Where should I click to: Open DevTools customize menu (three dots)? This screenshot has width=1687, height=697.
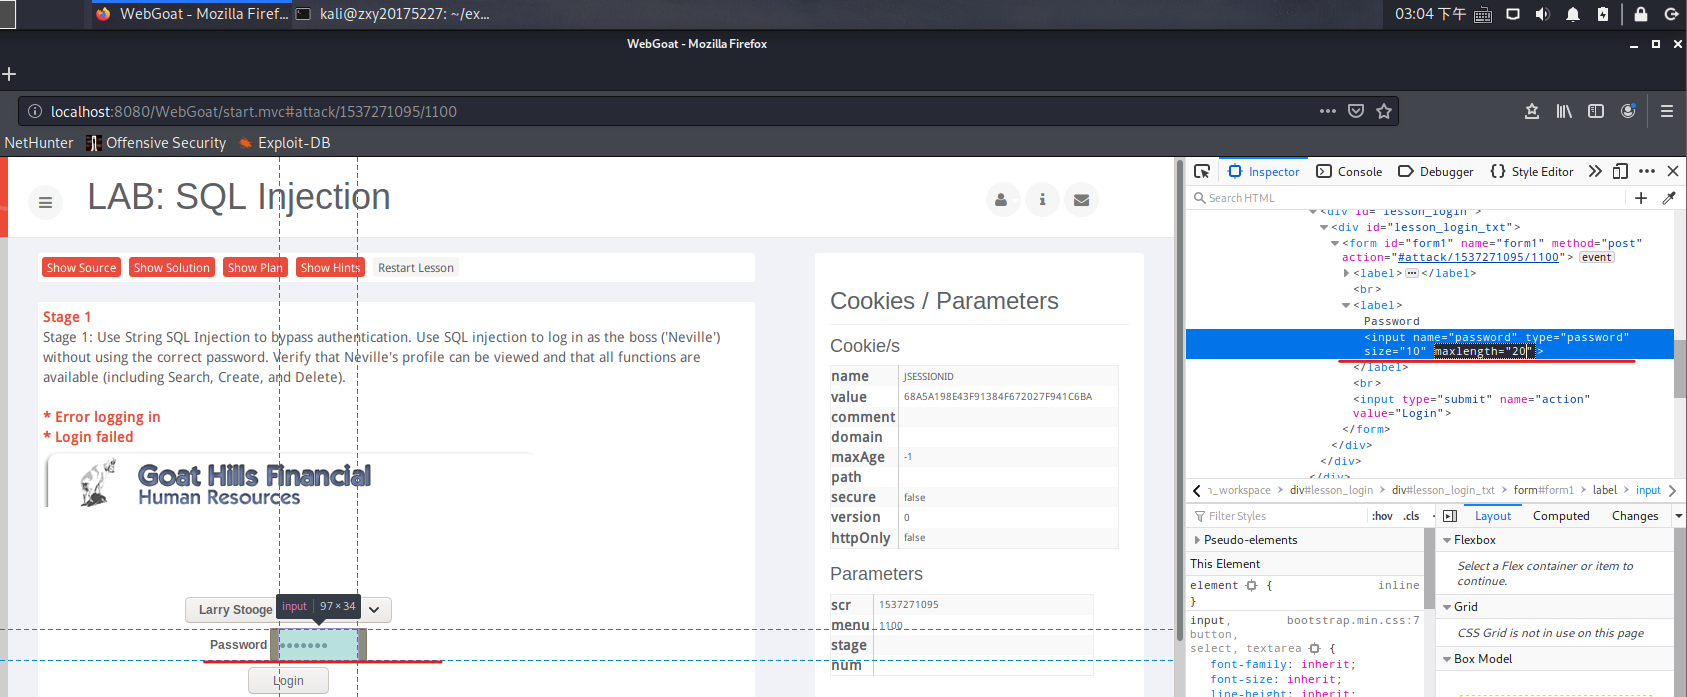point(1647,171)
